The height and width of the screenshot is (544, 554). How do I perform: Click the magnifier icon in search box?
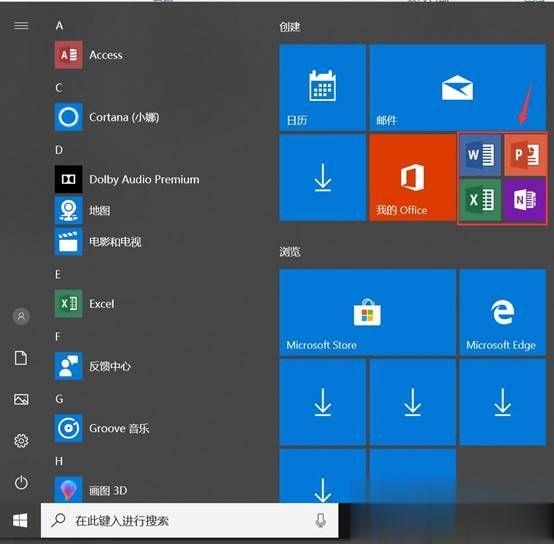click(x=59, y=520)
